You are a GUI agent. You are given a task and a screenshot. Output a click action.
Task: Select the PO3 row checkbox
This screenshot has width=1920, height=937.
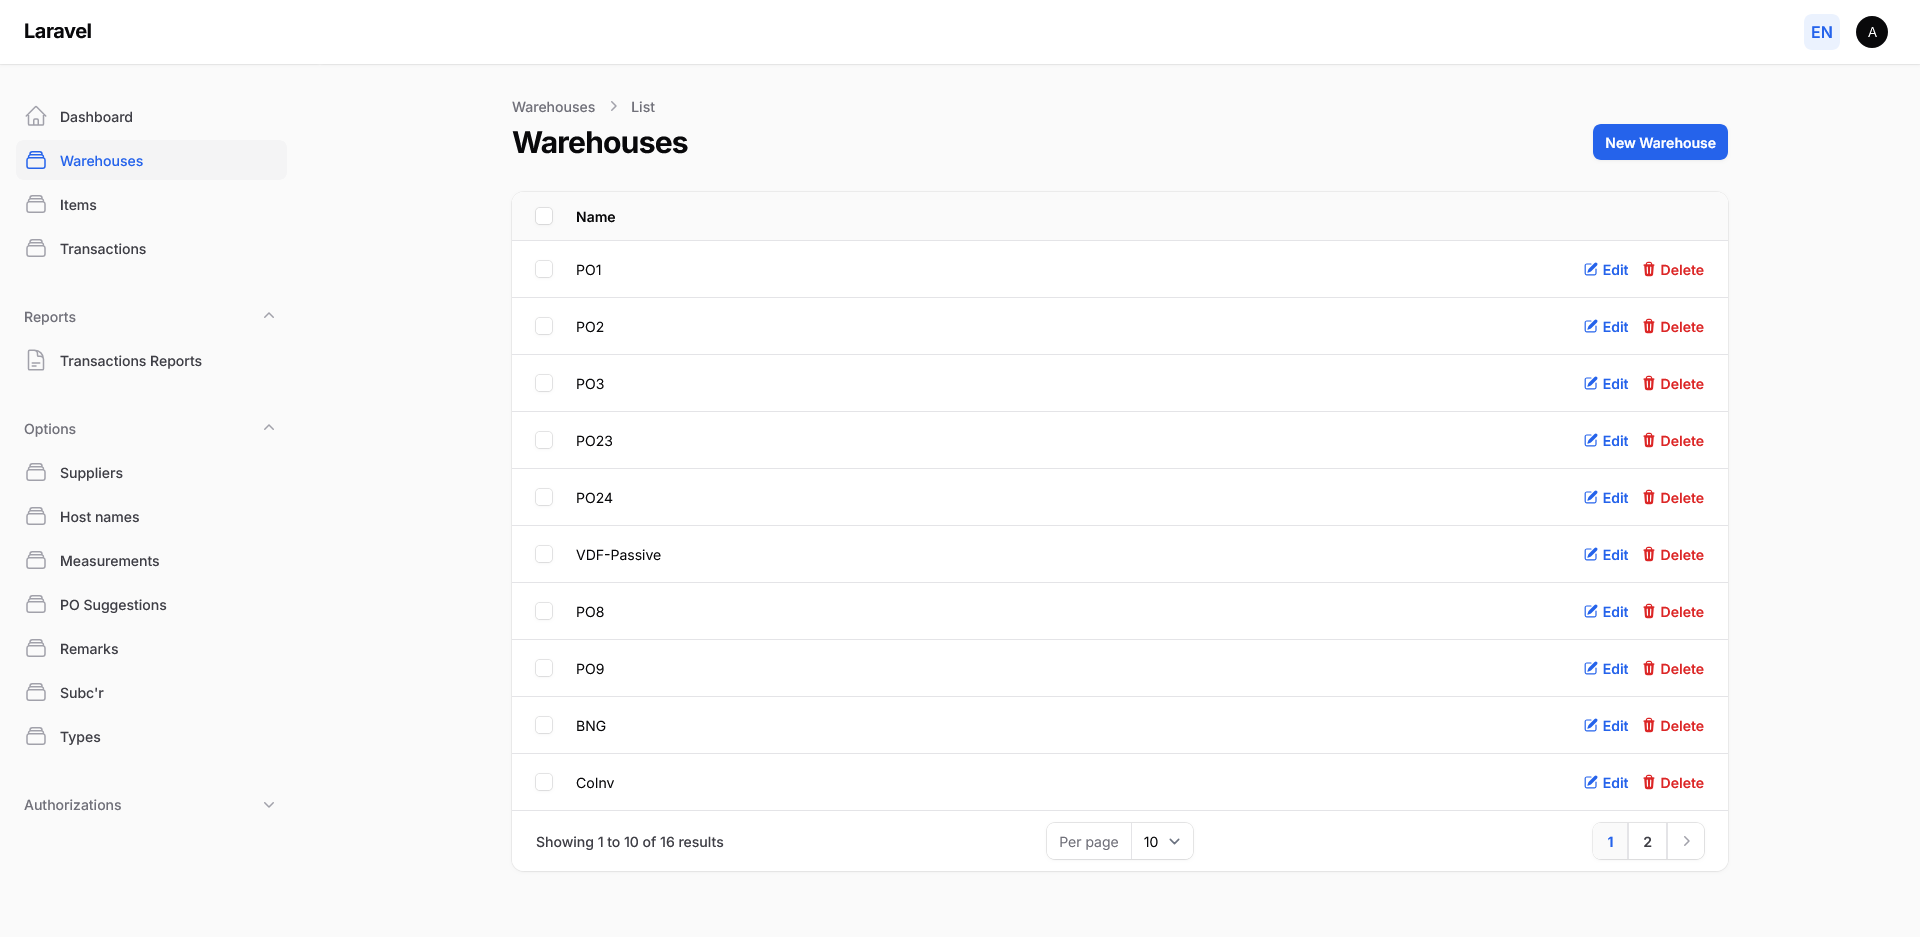[x=544, y=384]
